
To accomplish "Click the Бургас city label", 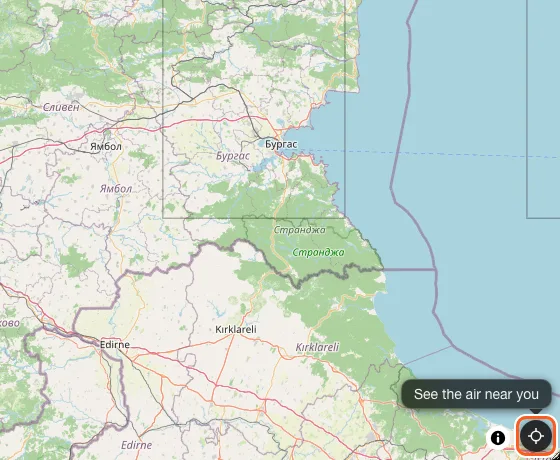I will tap(281, 144).
